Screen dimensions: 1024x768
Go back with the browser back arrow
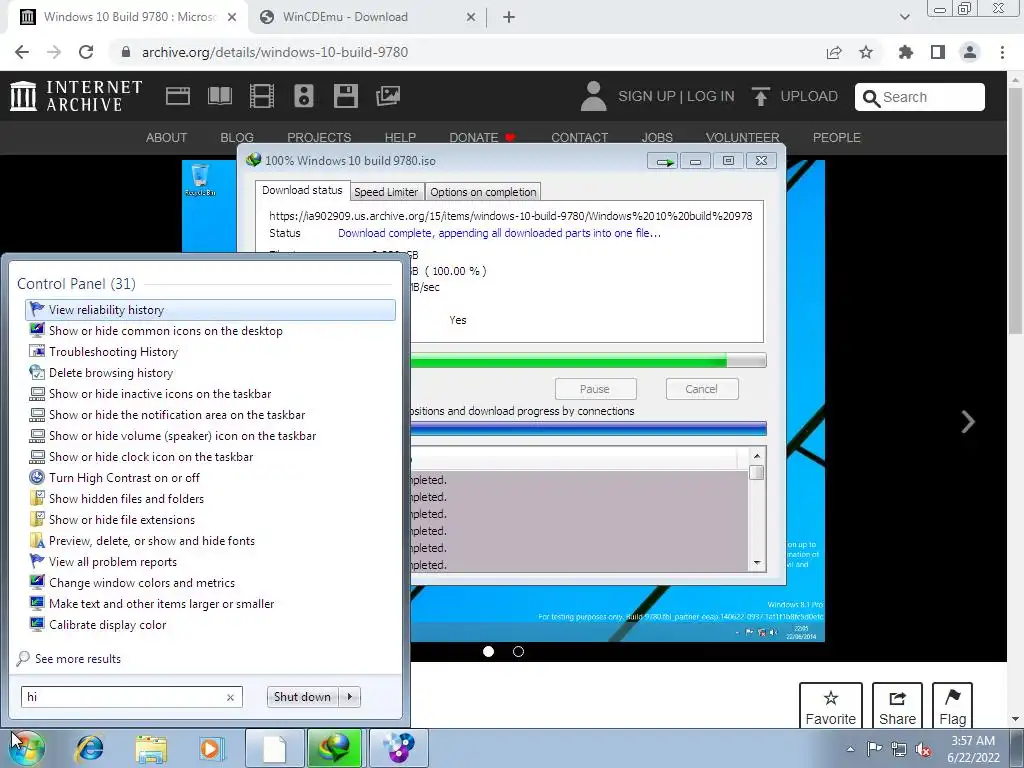pos(22,52)
